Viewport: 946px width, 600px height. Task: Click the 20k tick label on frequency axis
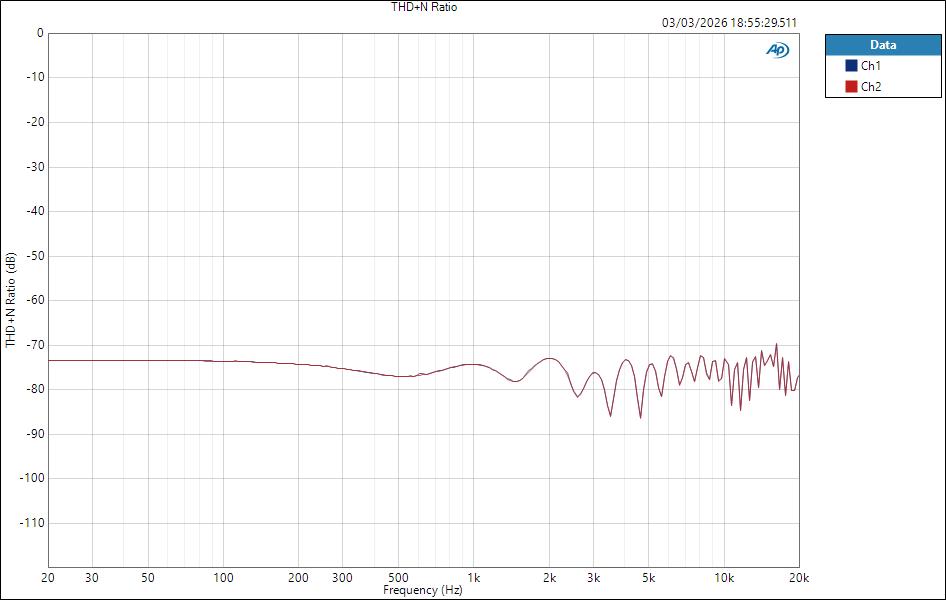point(799,578)
